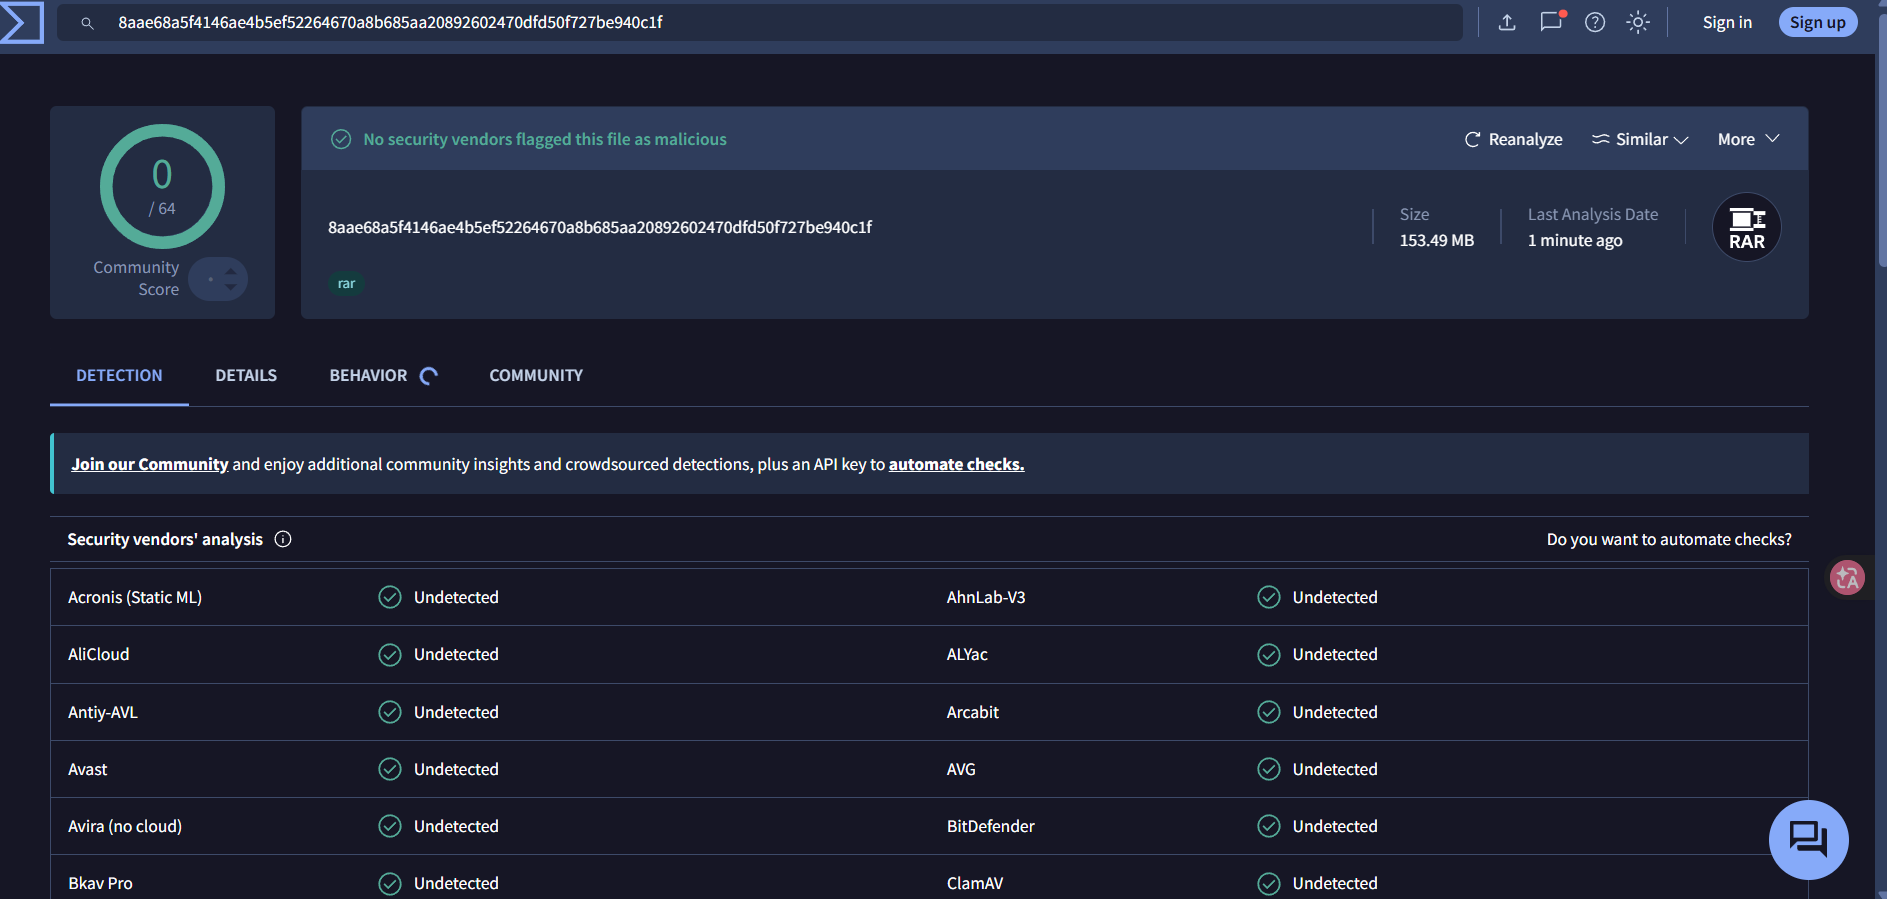This screenshot has height=899, width=1887.
Task: Toggle the light/dark theme sun icon
Action: click(1638, 22)
